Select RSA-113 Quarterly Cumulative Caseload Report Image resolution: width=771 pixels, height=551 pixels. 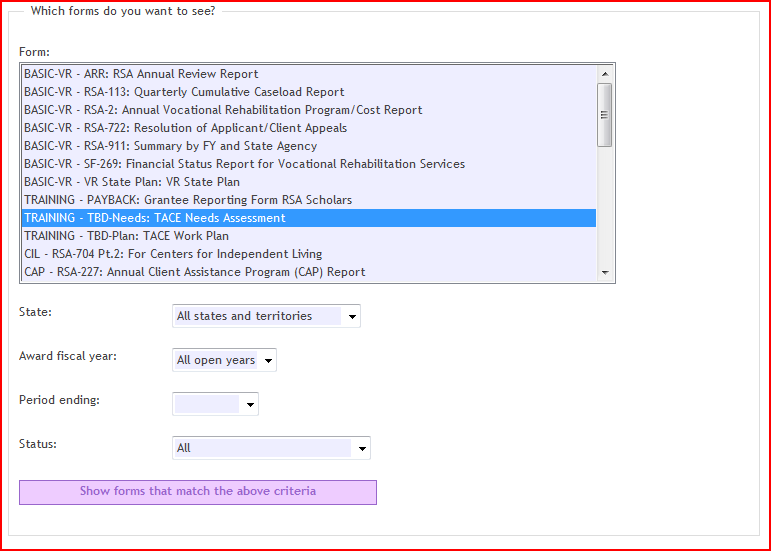[x=309, y=92]
